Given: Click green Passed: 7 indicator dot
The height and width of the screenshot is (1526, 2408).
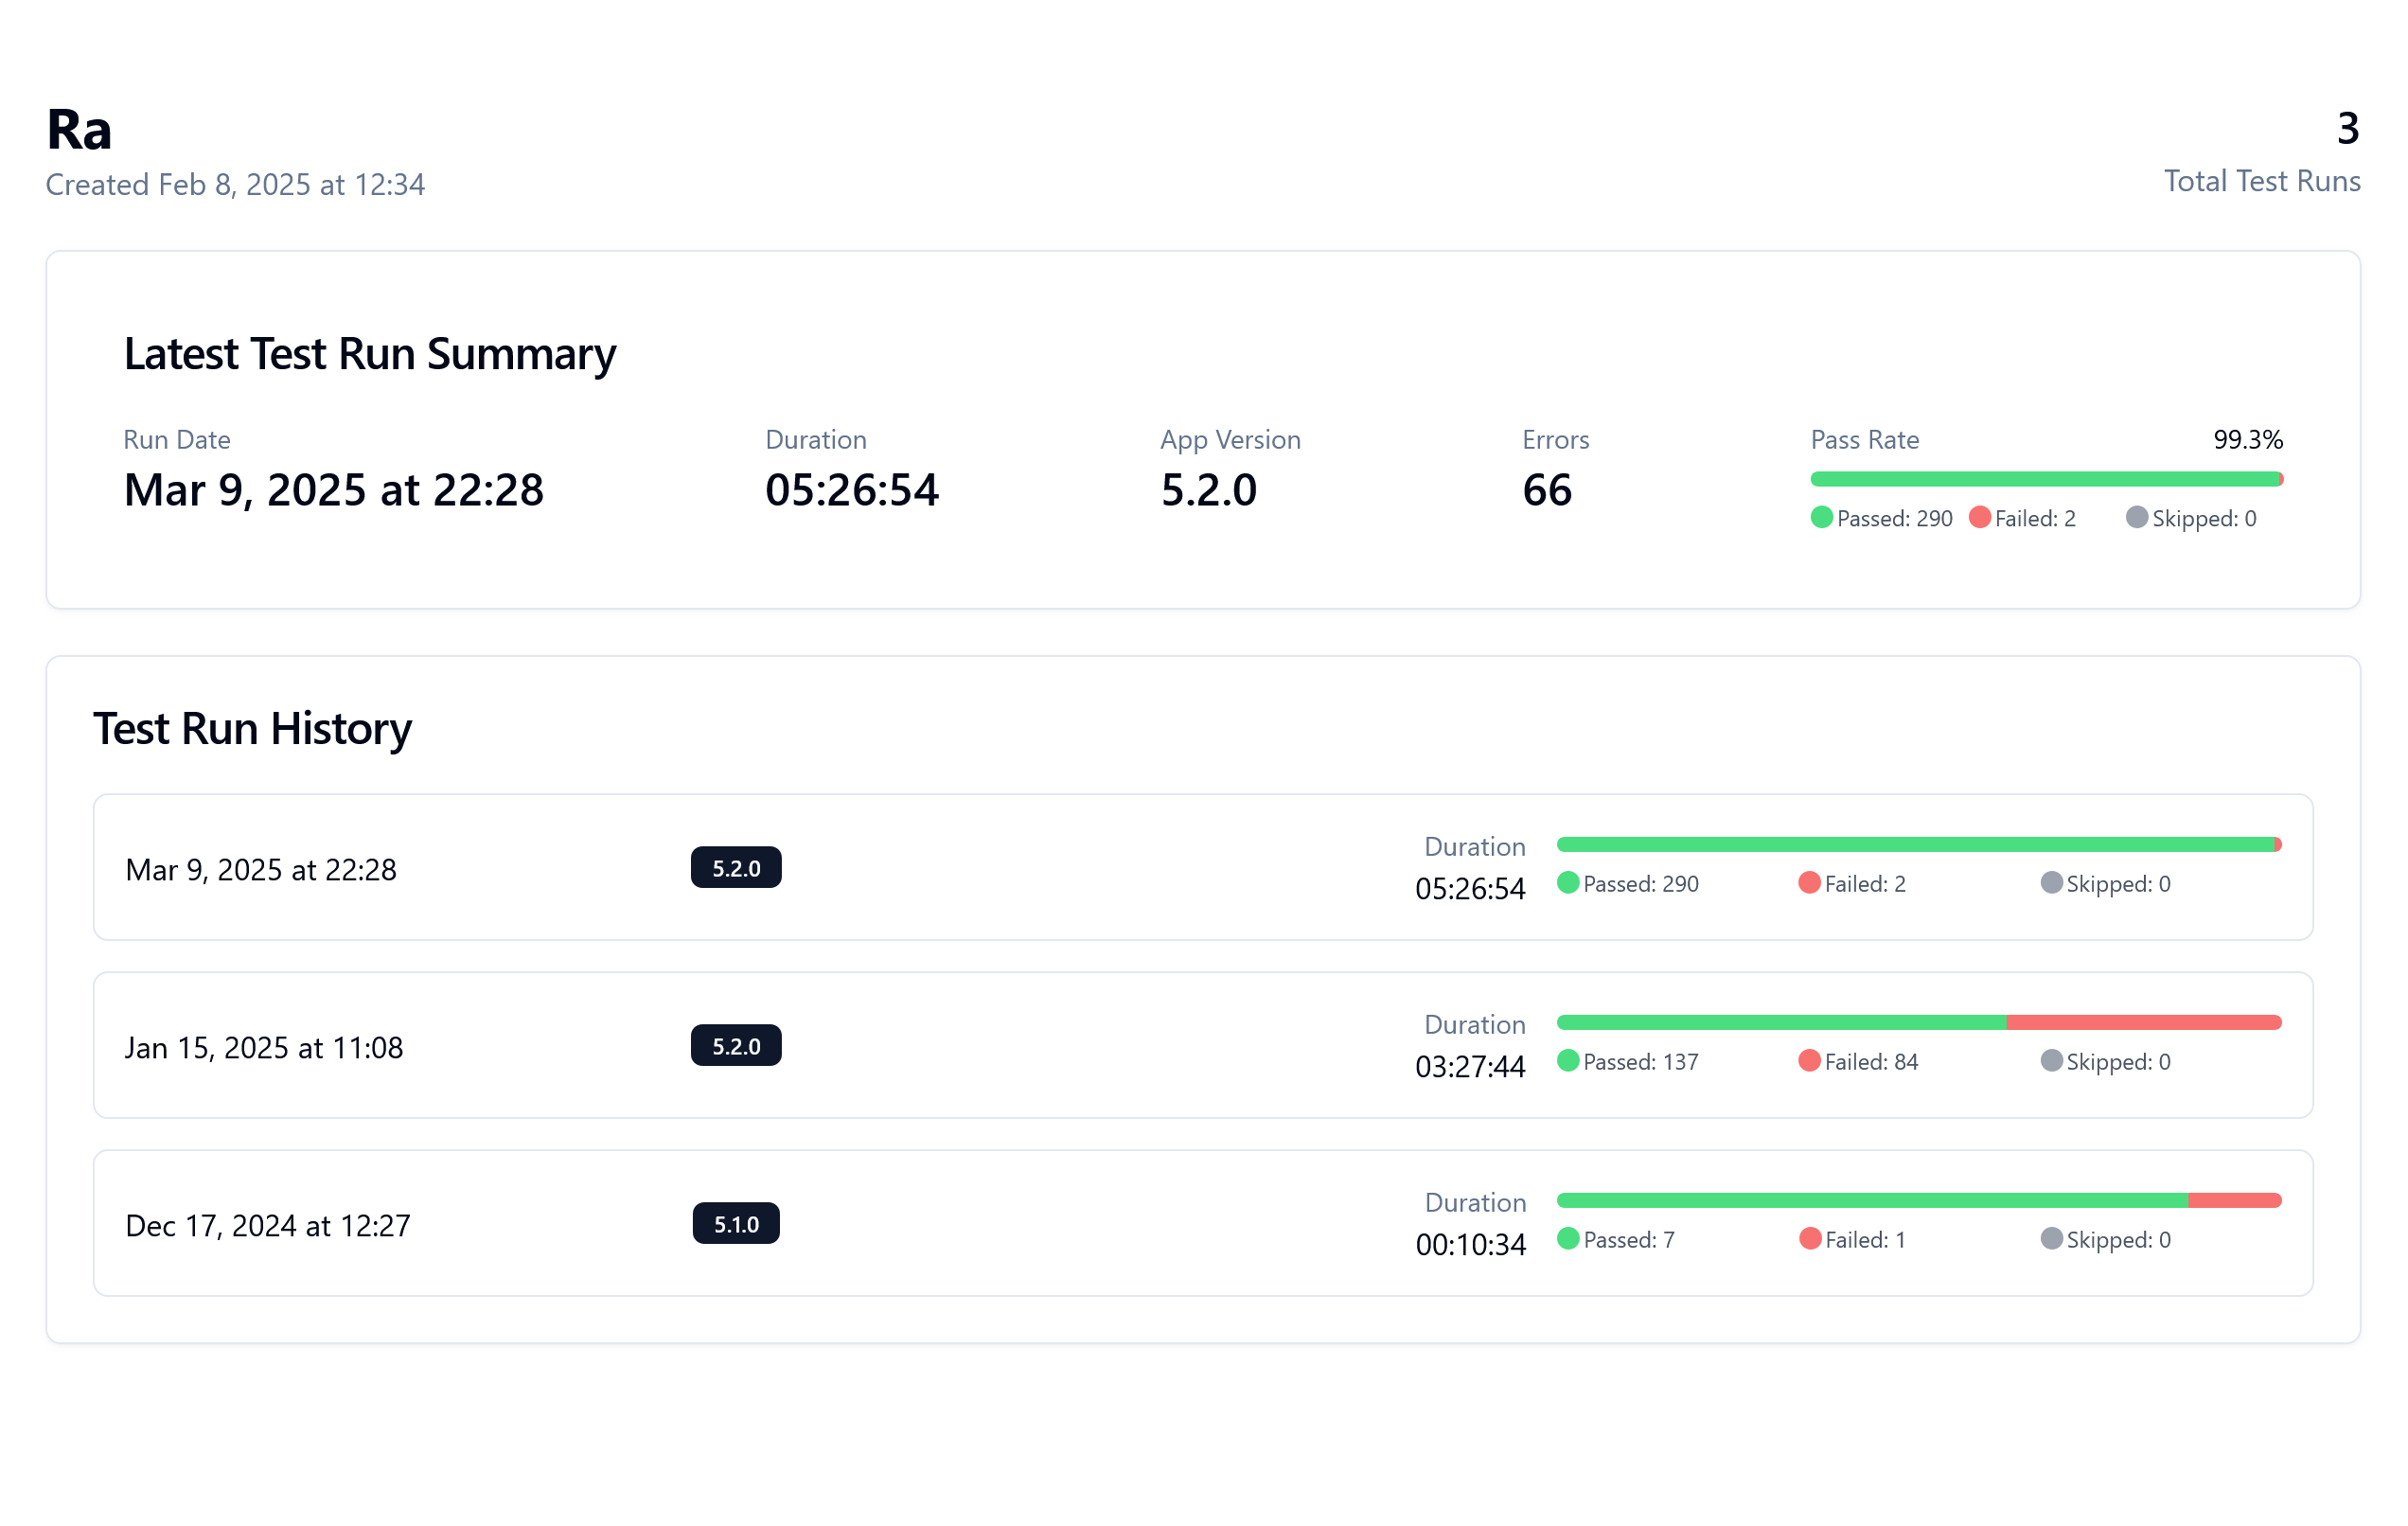Looking at the screenshot, I should pyautogui.click(x=1568, y=1238).
